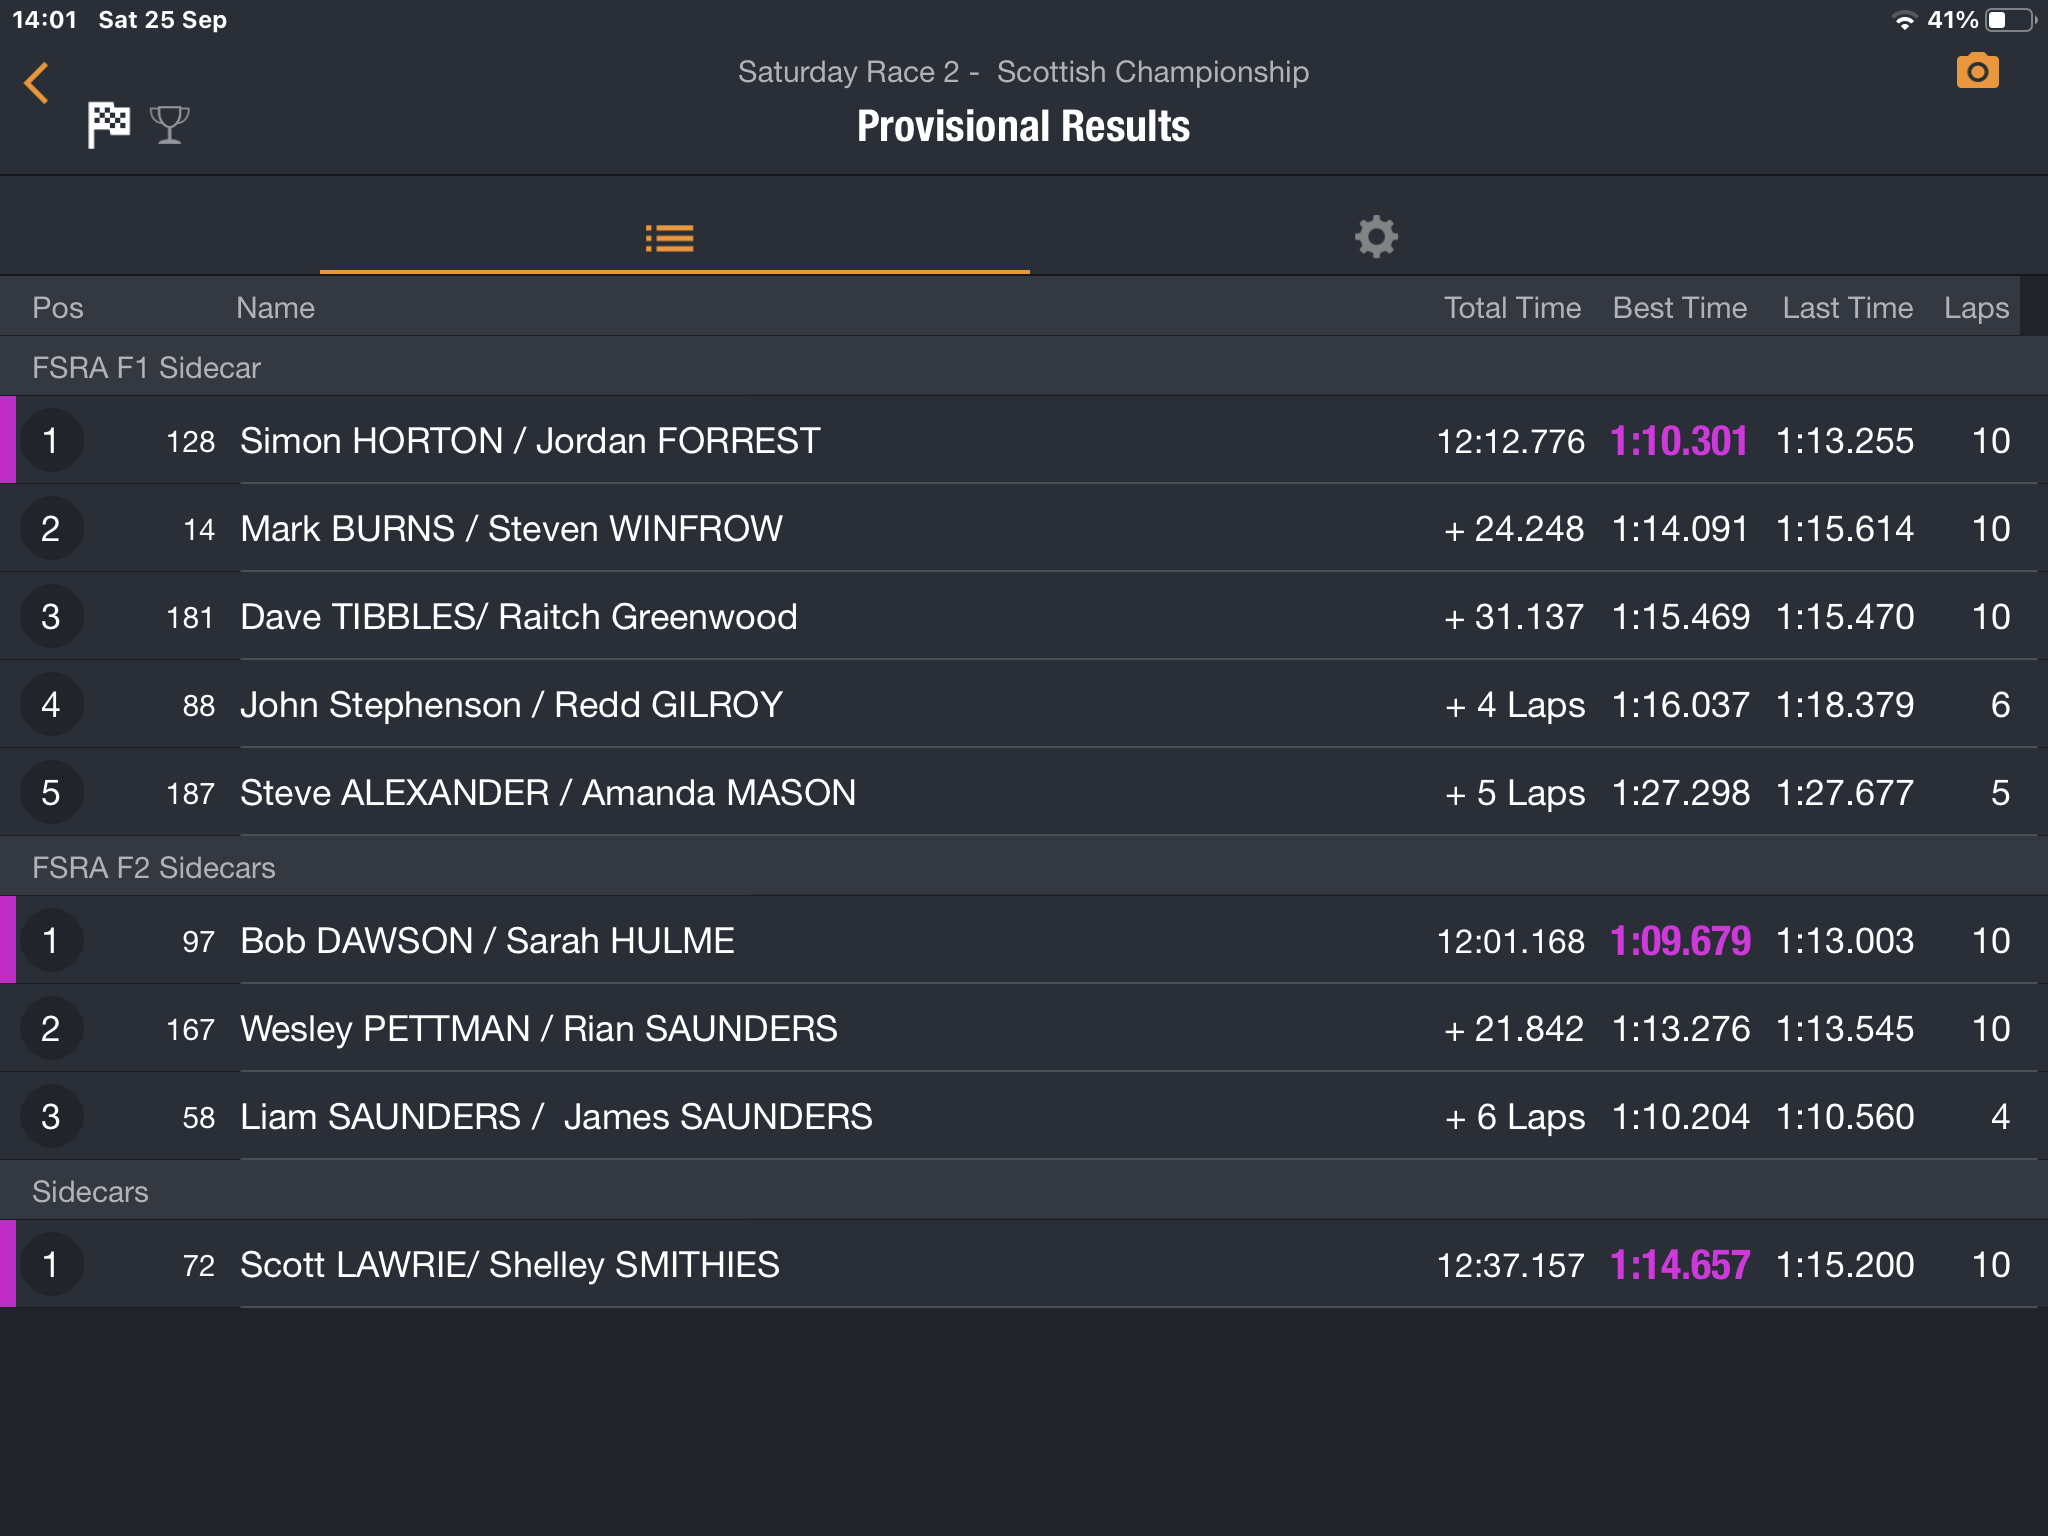Tap best time 1:27.298
This screenshot has width=2048, height=1536.
(x=1681, y=793)
